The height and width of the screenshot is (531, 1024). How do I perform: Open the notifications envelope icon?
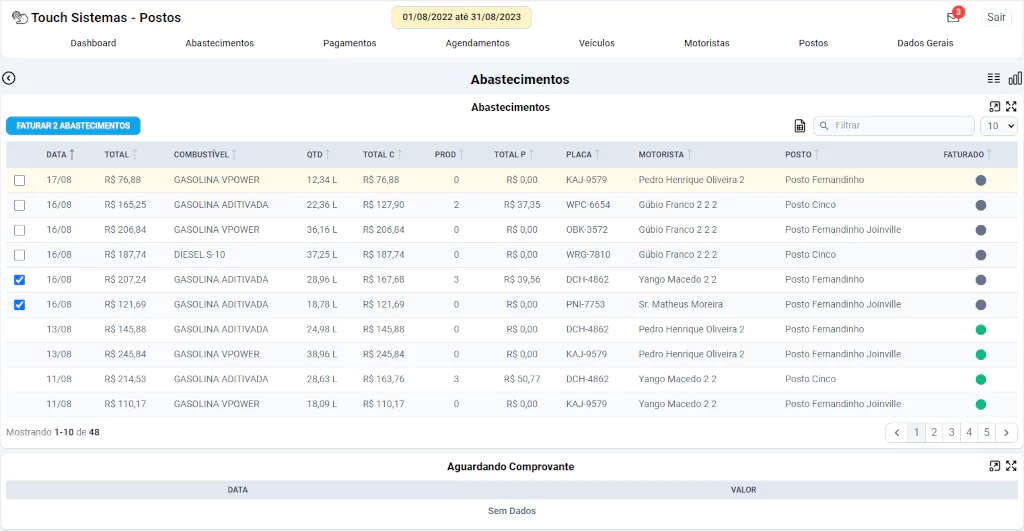(x=953, y=17)
